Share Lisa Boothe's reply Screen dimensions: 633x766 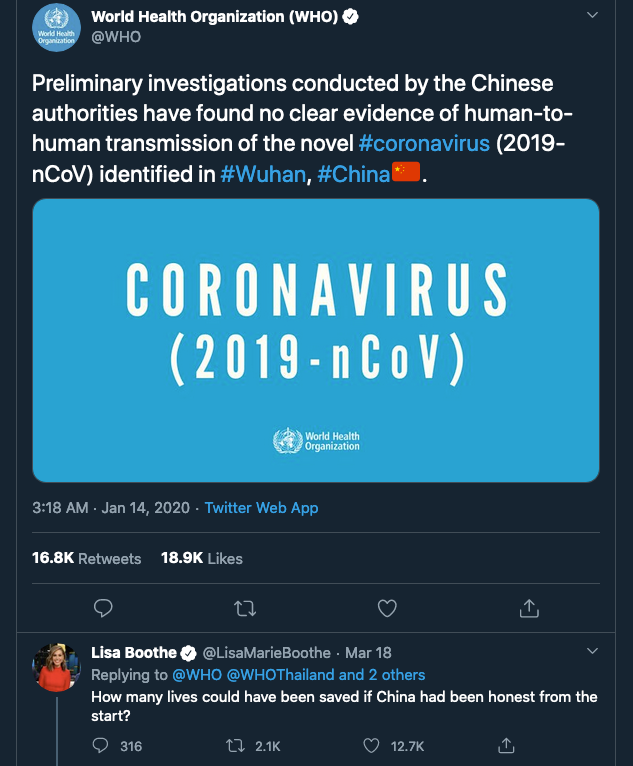tap(507, 746)
